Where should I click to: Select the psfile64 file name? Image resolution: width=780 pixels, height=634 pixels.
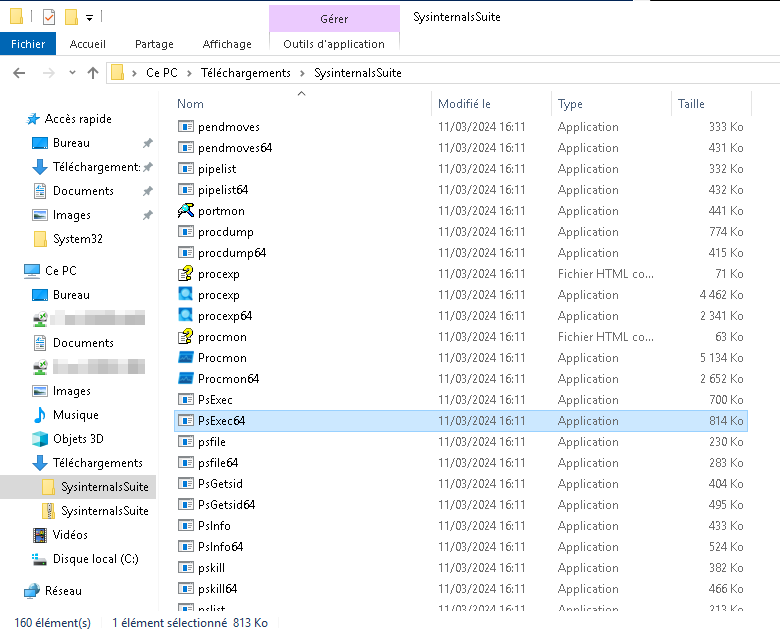pyautogui.click(x=218, y=463)
